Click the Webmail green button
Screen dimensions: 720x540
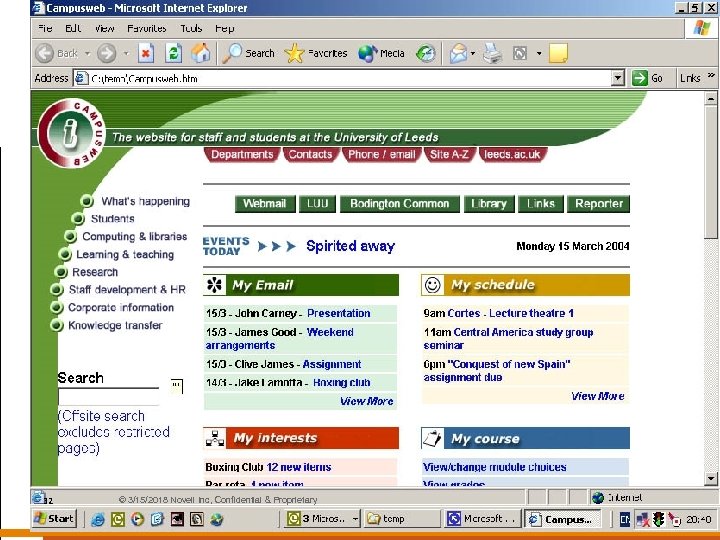265,204
